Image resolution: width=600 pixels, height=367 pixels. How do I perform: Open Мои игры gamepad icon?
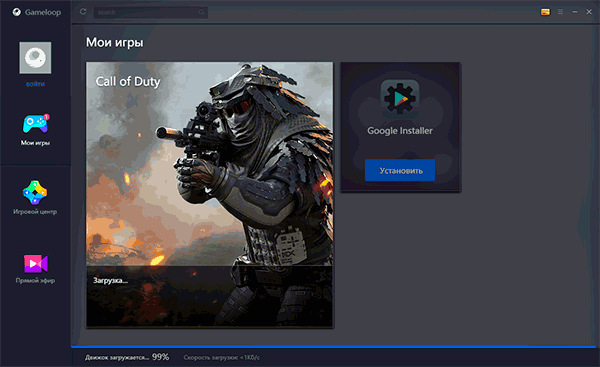pos(36,124)
